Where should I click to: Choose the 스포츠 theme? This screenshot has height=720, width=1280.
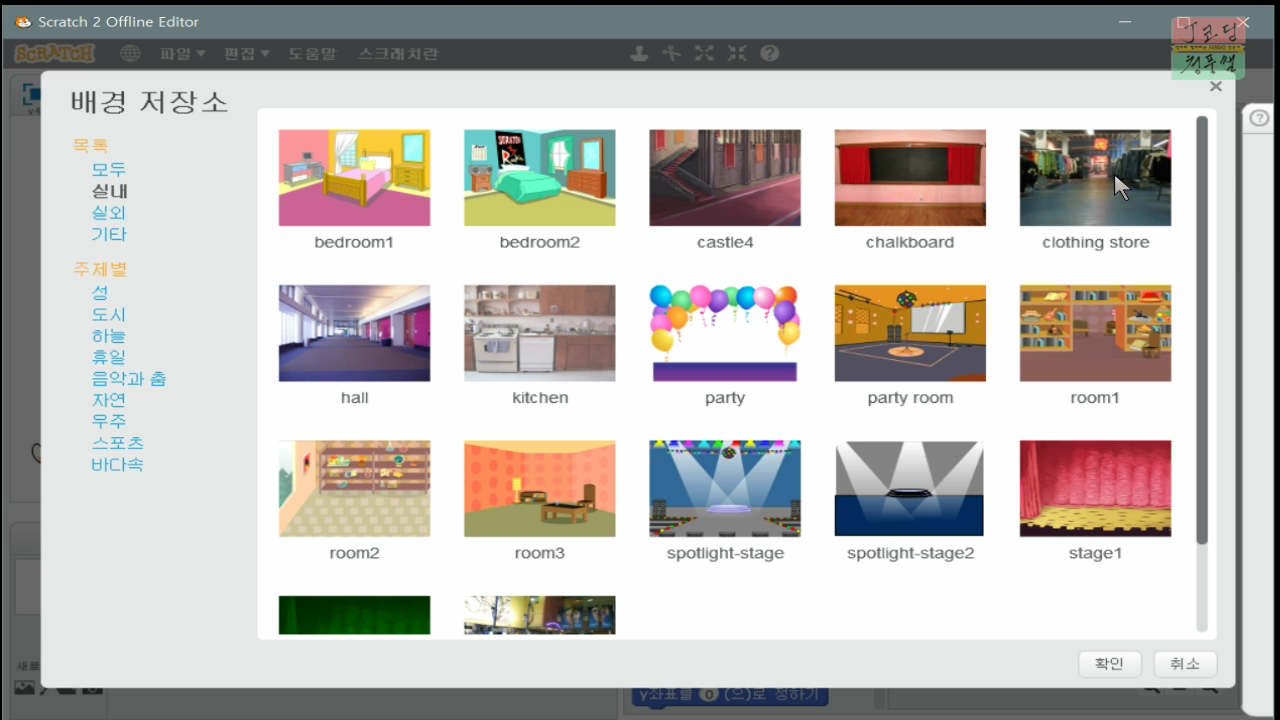pos(118,443)
